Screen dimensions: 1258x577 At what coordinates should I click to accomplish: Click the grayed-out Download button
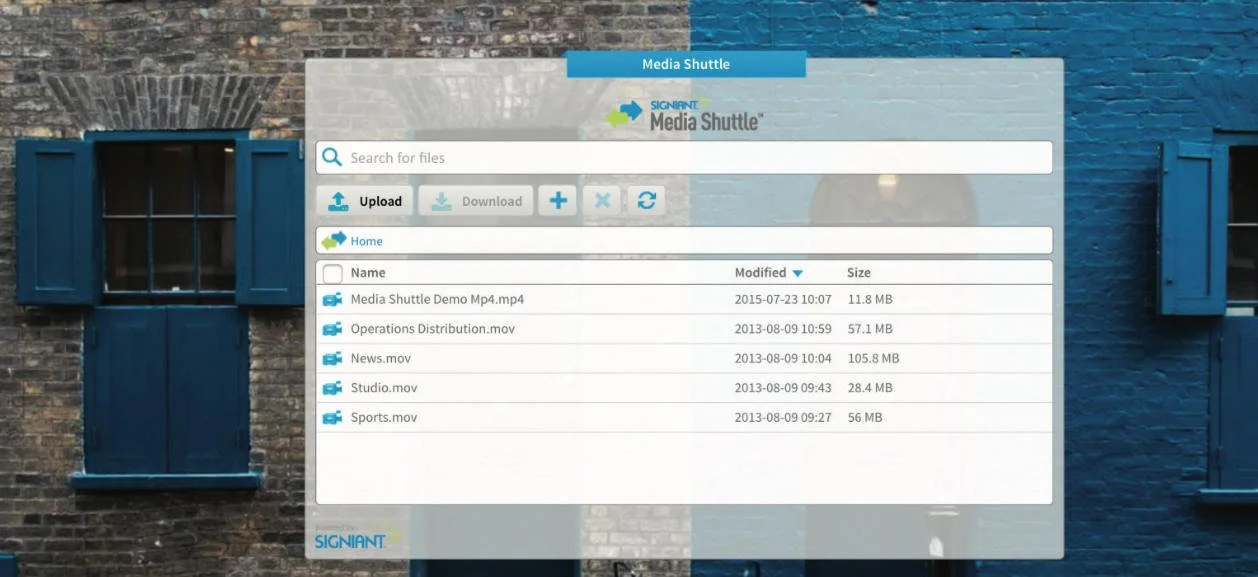[476, 201]
